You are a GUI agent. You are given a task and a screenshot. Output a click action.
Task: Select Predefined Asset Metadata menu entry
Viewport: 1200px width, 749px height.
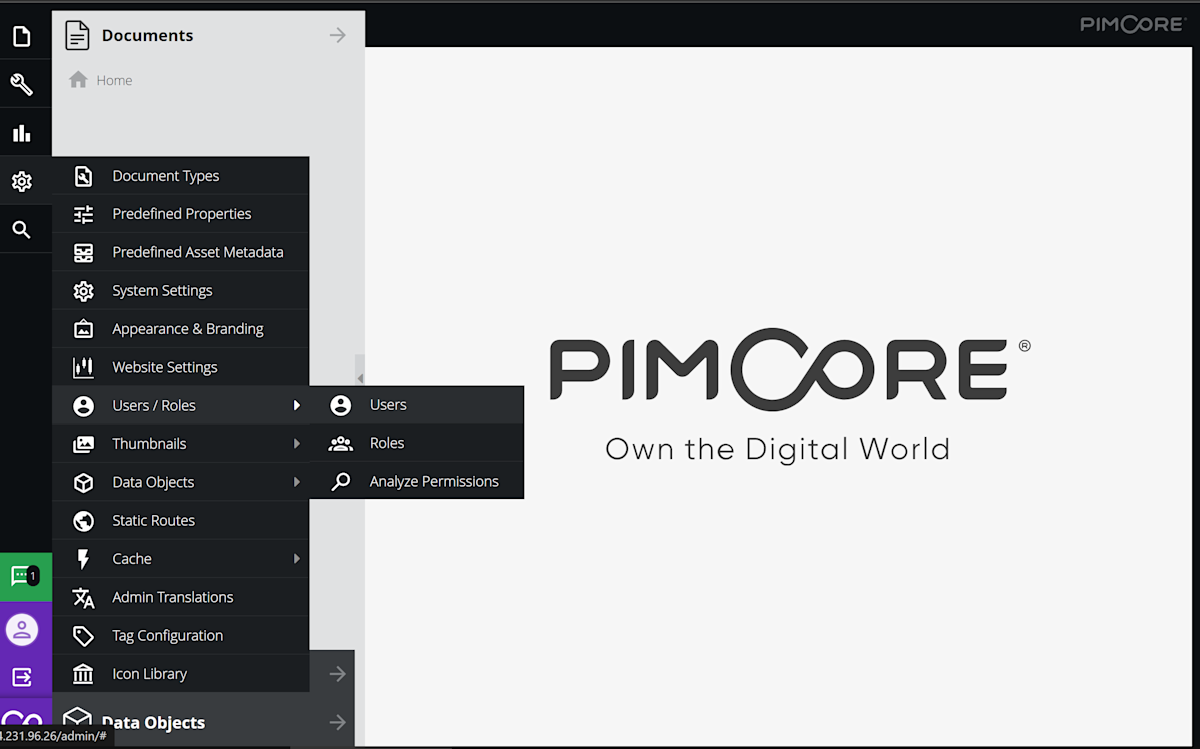[181, 252]
